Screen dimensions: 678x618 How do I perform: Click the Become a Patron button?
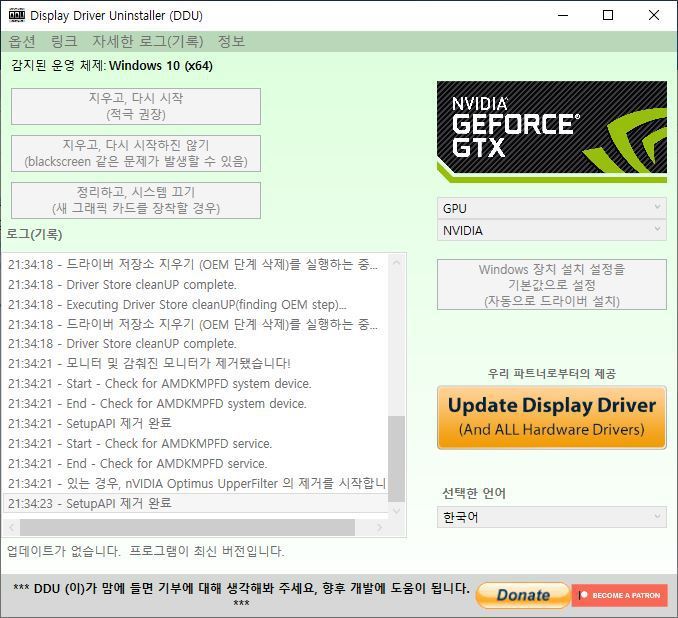[620, 596]
